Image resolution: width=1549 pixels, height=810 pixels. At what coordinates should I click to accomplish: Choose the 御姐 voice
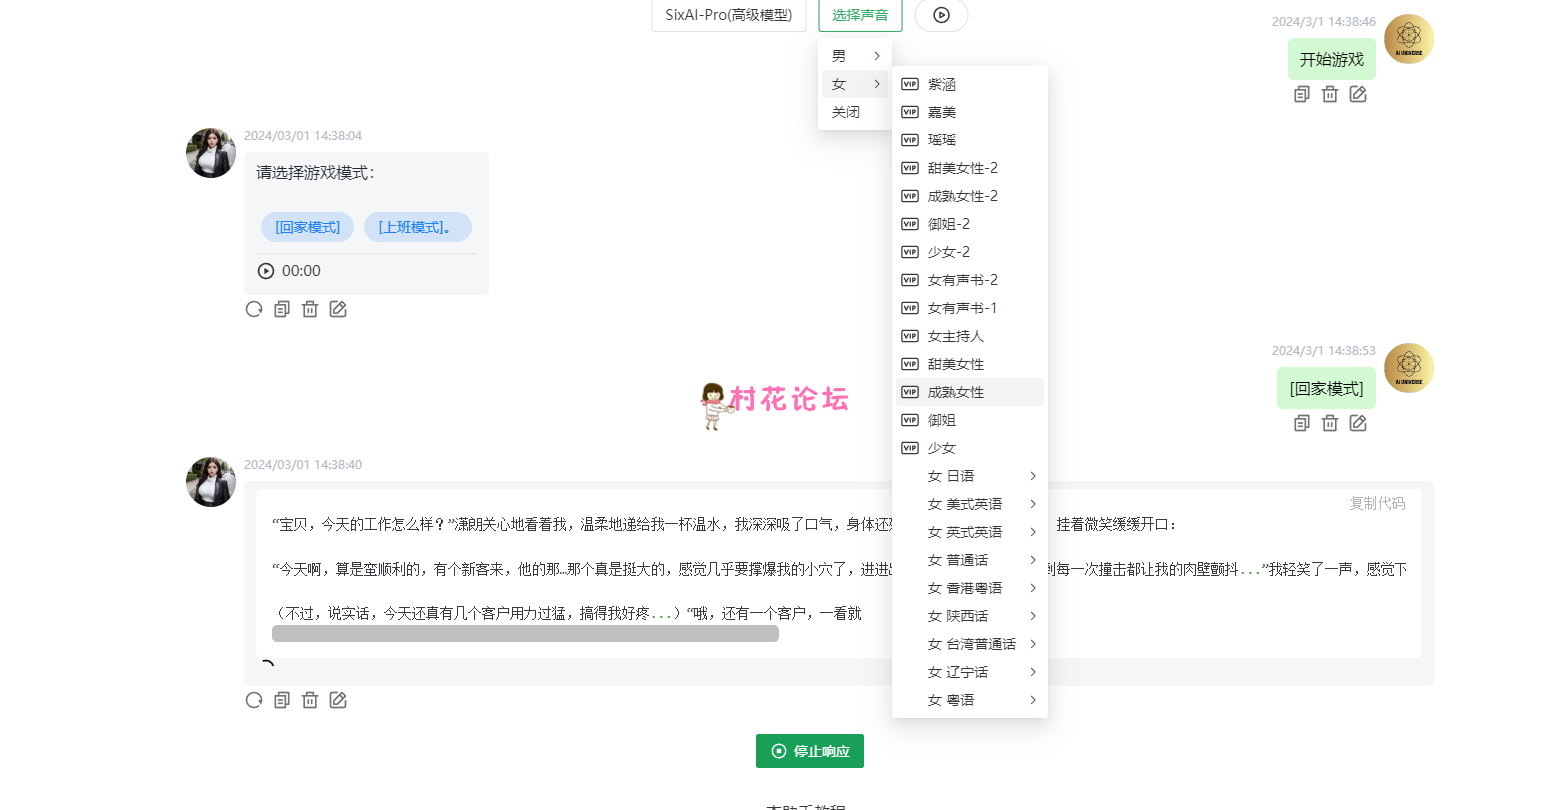(x=970, y=420)
